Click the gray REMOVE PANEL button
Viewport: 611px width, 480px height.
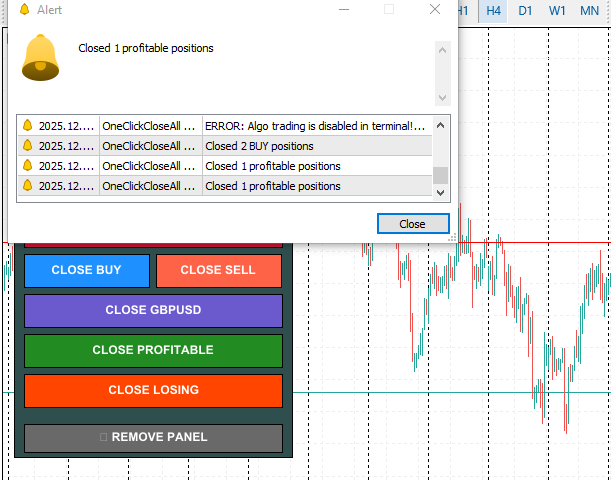pyautogui.click(x=153, y=437)
